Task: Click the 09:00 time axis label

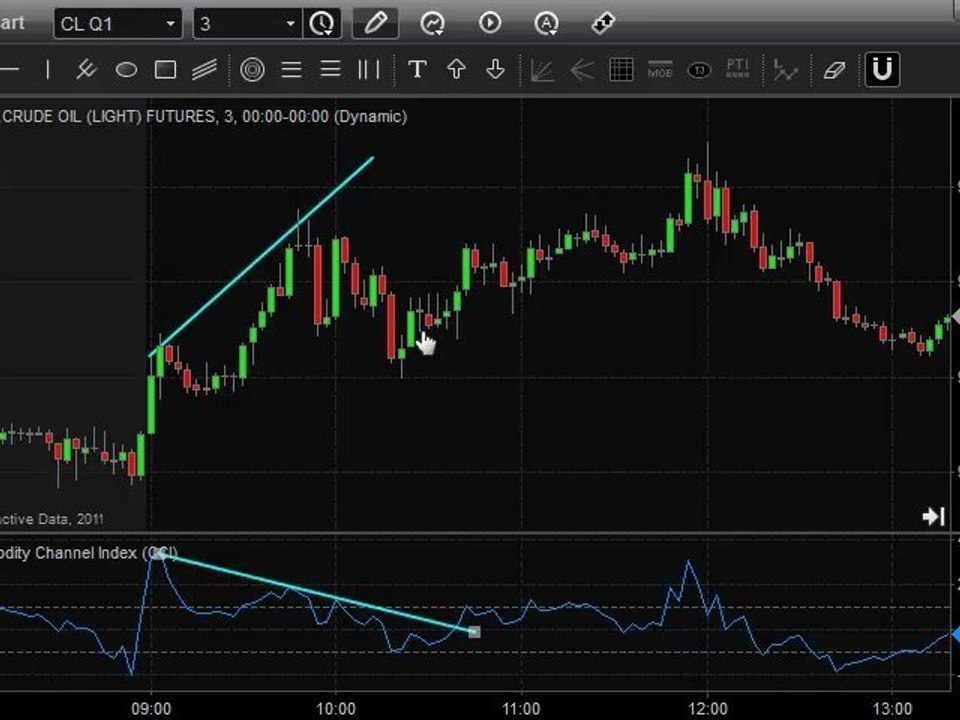Action: [151, 709]
